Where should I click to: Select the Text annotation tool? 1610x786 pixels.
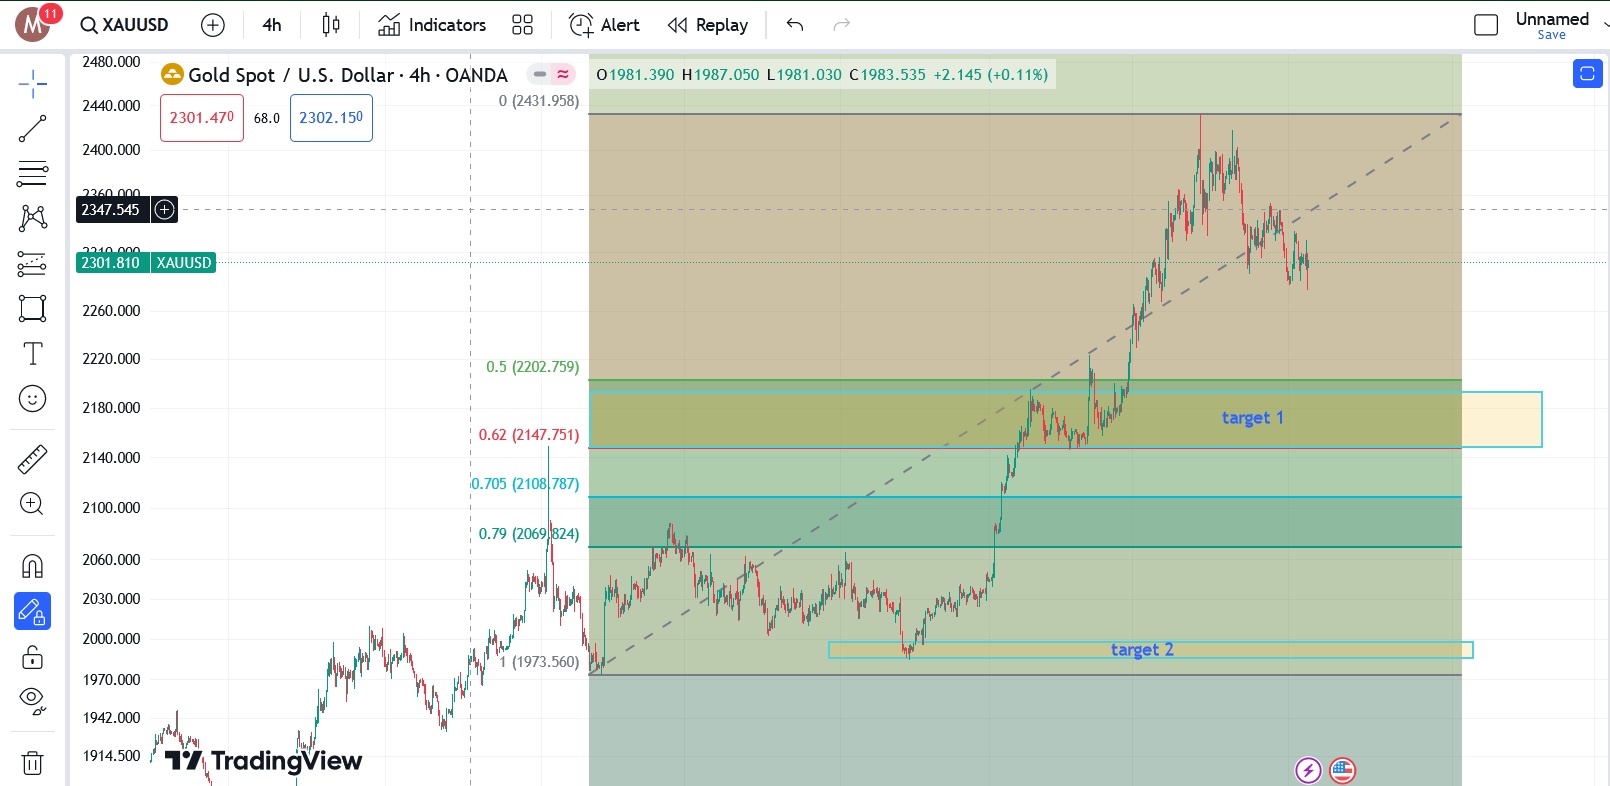click(32, 354)
